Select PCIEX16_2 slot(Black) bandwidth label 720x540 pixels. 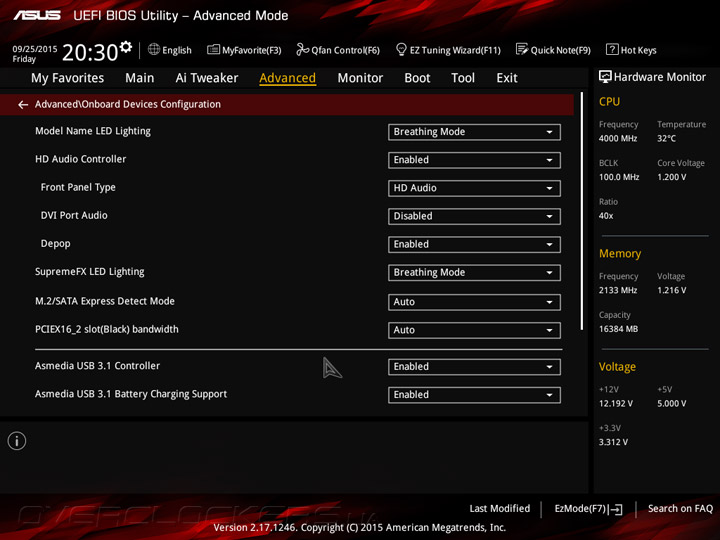(x=107, y=329)
